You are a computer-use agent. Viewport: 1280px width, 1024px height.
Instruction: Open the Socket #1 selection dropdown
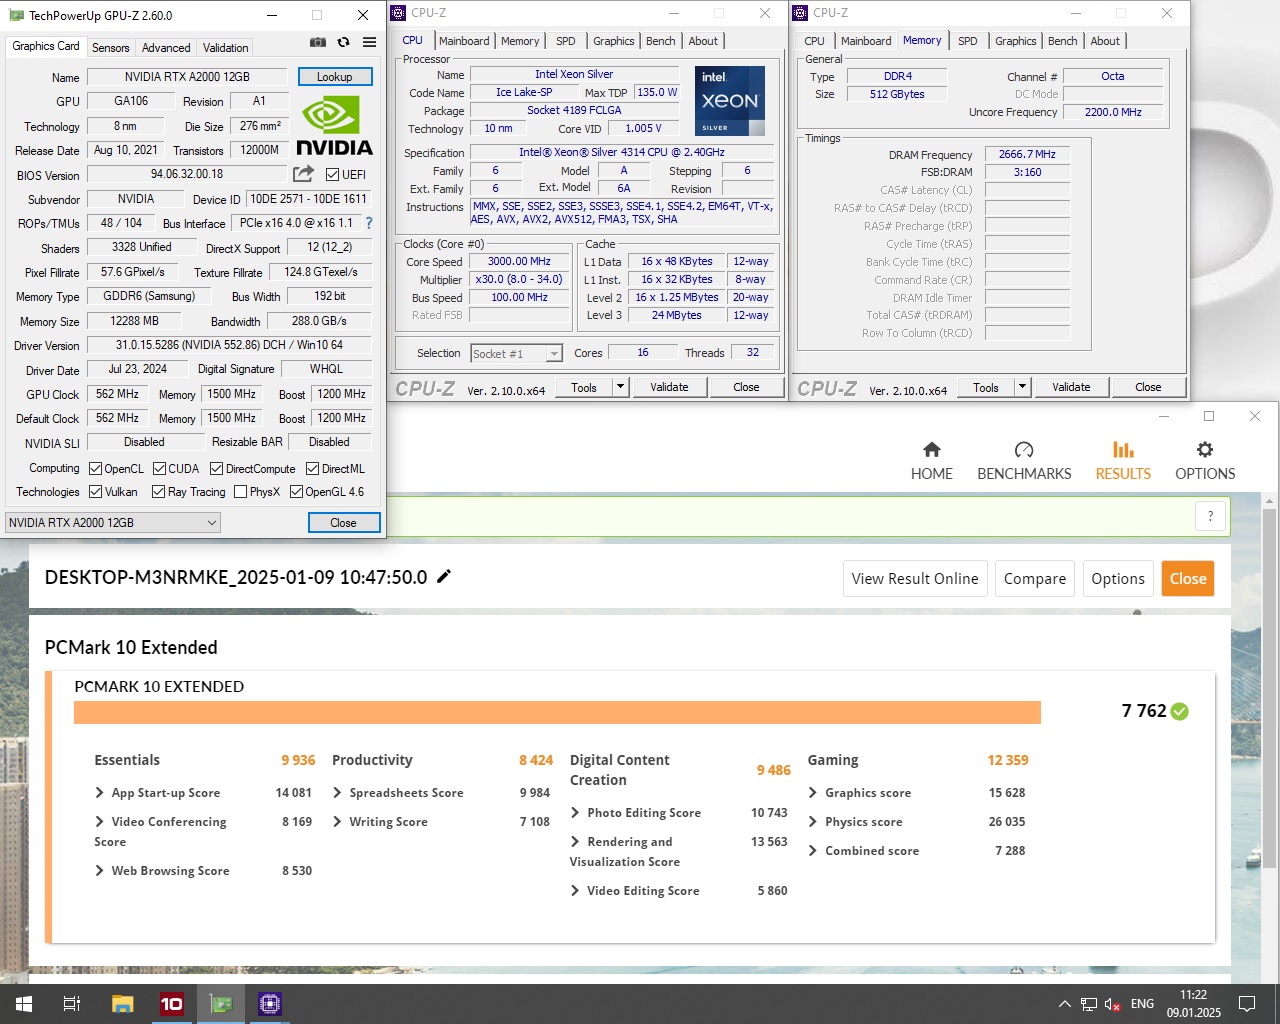[x=516, y=353]
